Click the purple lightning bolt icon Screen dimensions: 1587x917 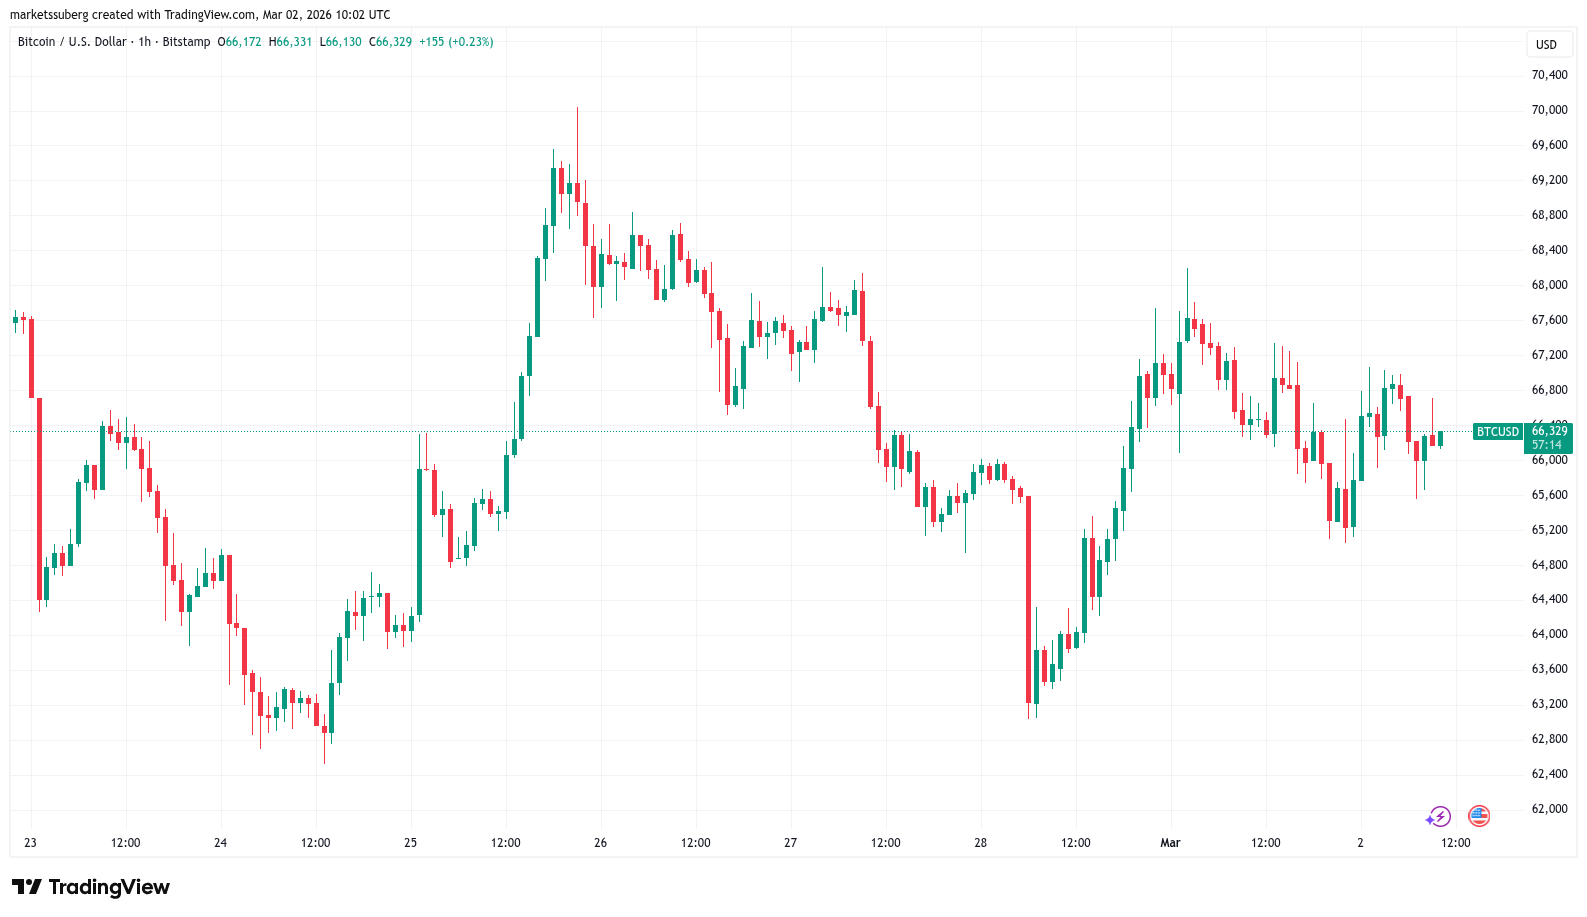tap(1438, 817)
